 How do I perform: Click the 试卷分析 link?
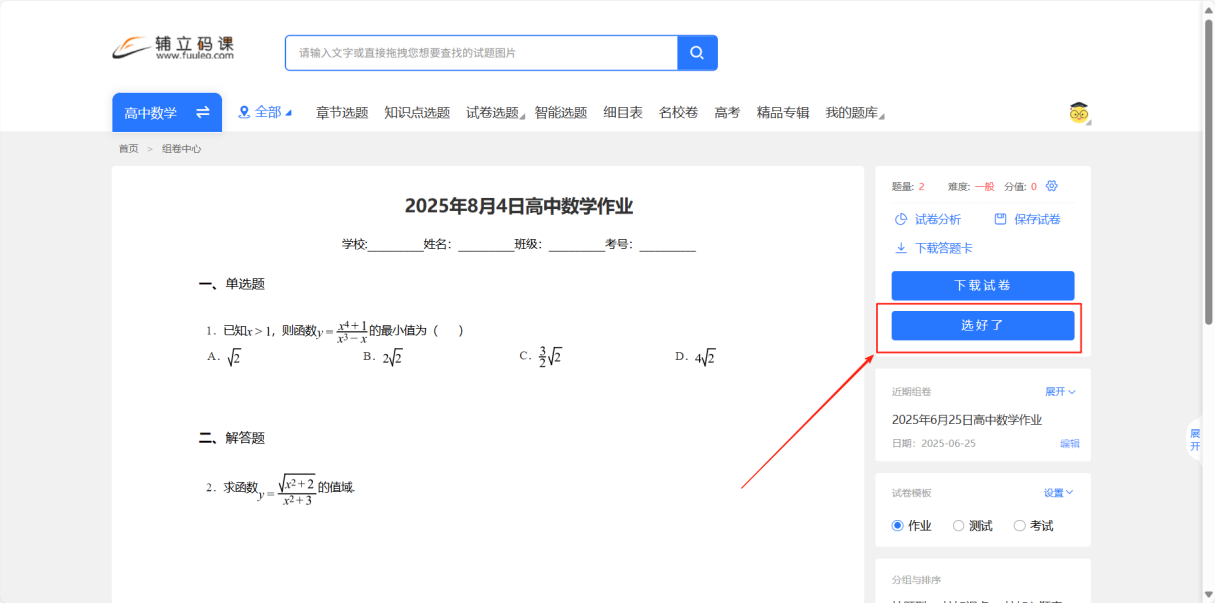[x=938, y=219]
